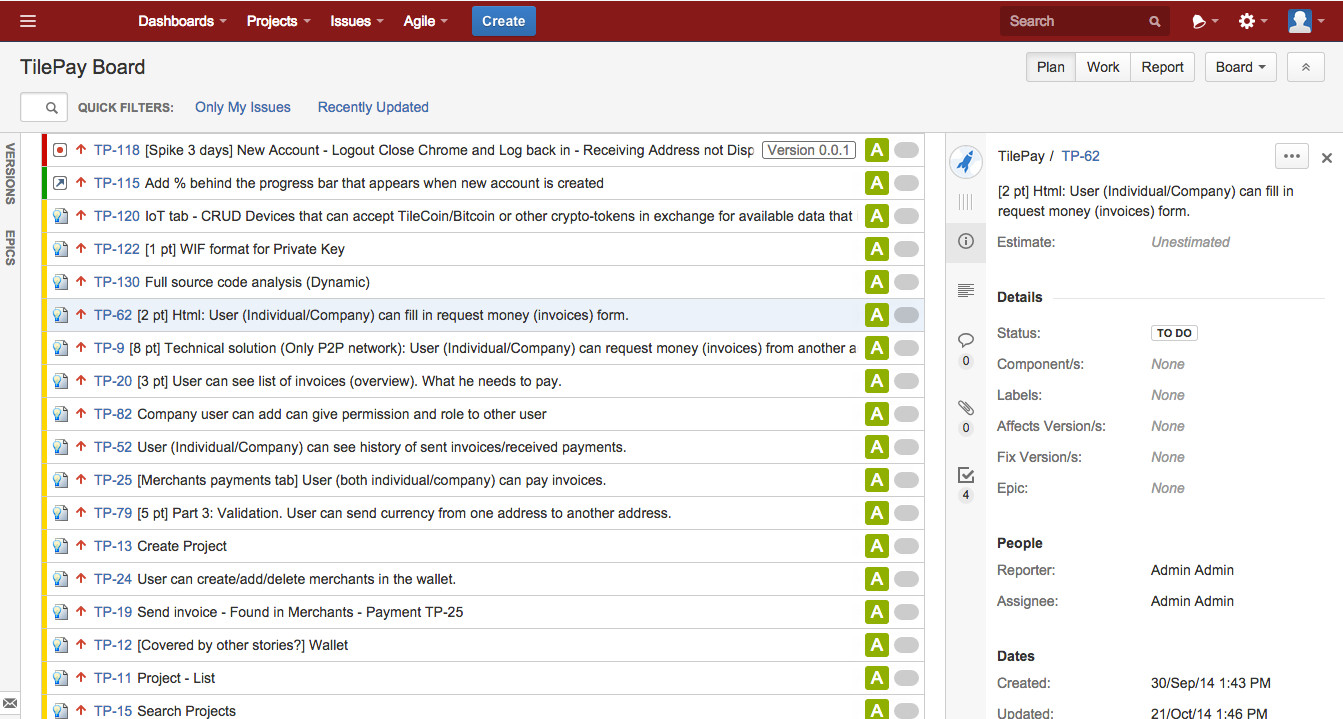Image resolution: width=1343 pixels, height=719 pixels.
Task: Click the assignee avatar on TP-19
Action: (x=877, y=612)
